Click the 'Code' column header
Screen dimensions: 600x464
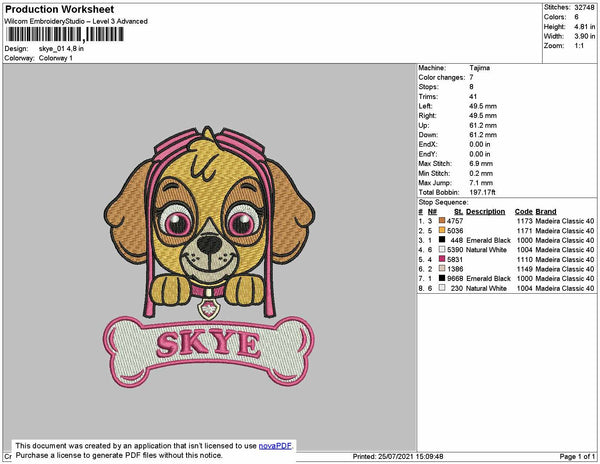(523, 212)
